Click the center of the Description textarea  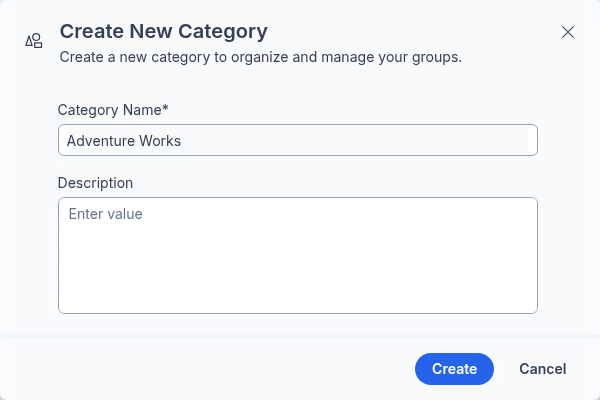[x=298, y=255]
